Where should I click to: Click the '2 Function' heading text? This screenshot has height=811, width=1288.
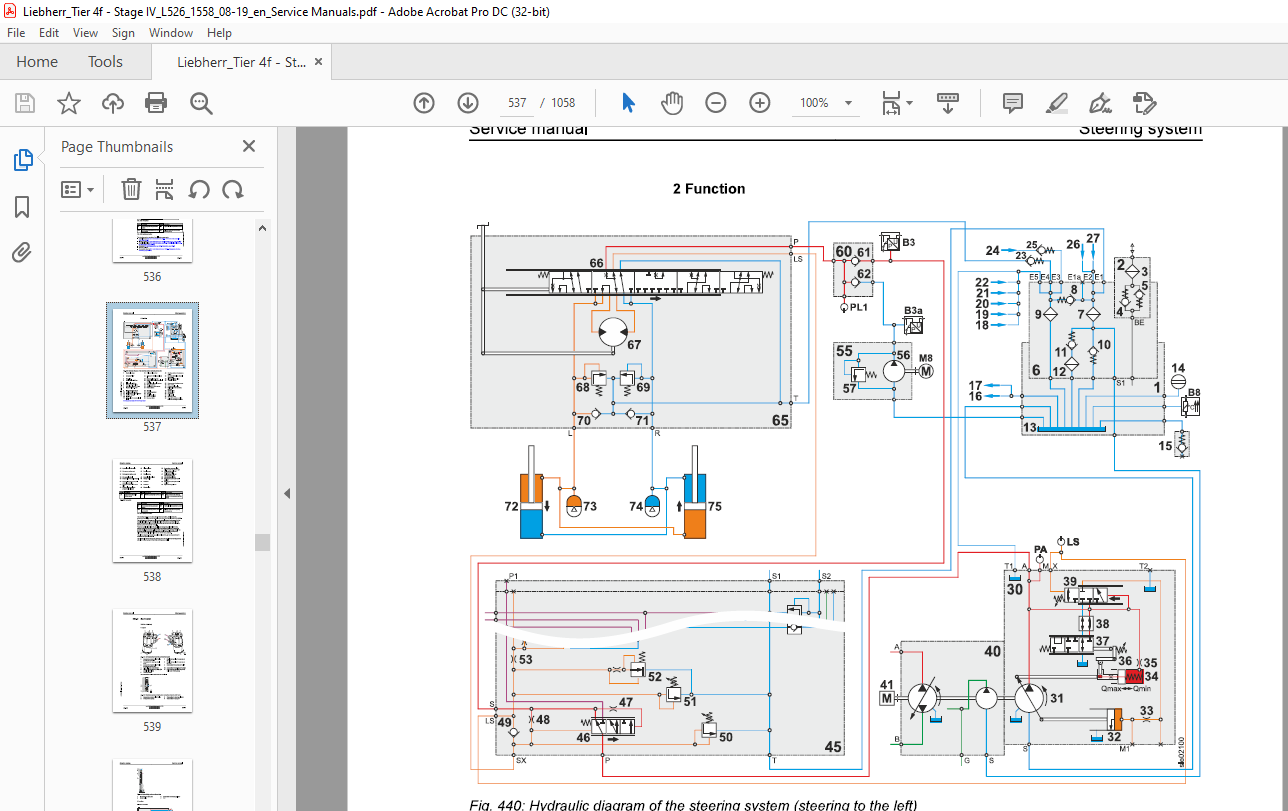(x=709, y=189)
